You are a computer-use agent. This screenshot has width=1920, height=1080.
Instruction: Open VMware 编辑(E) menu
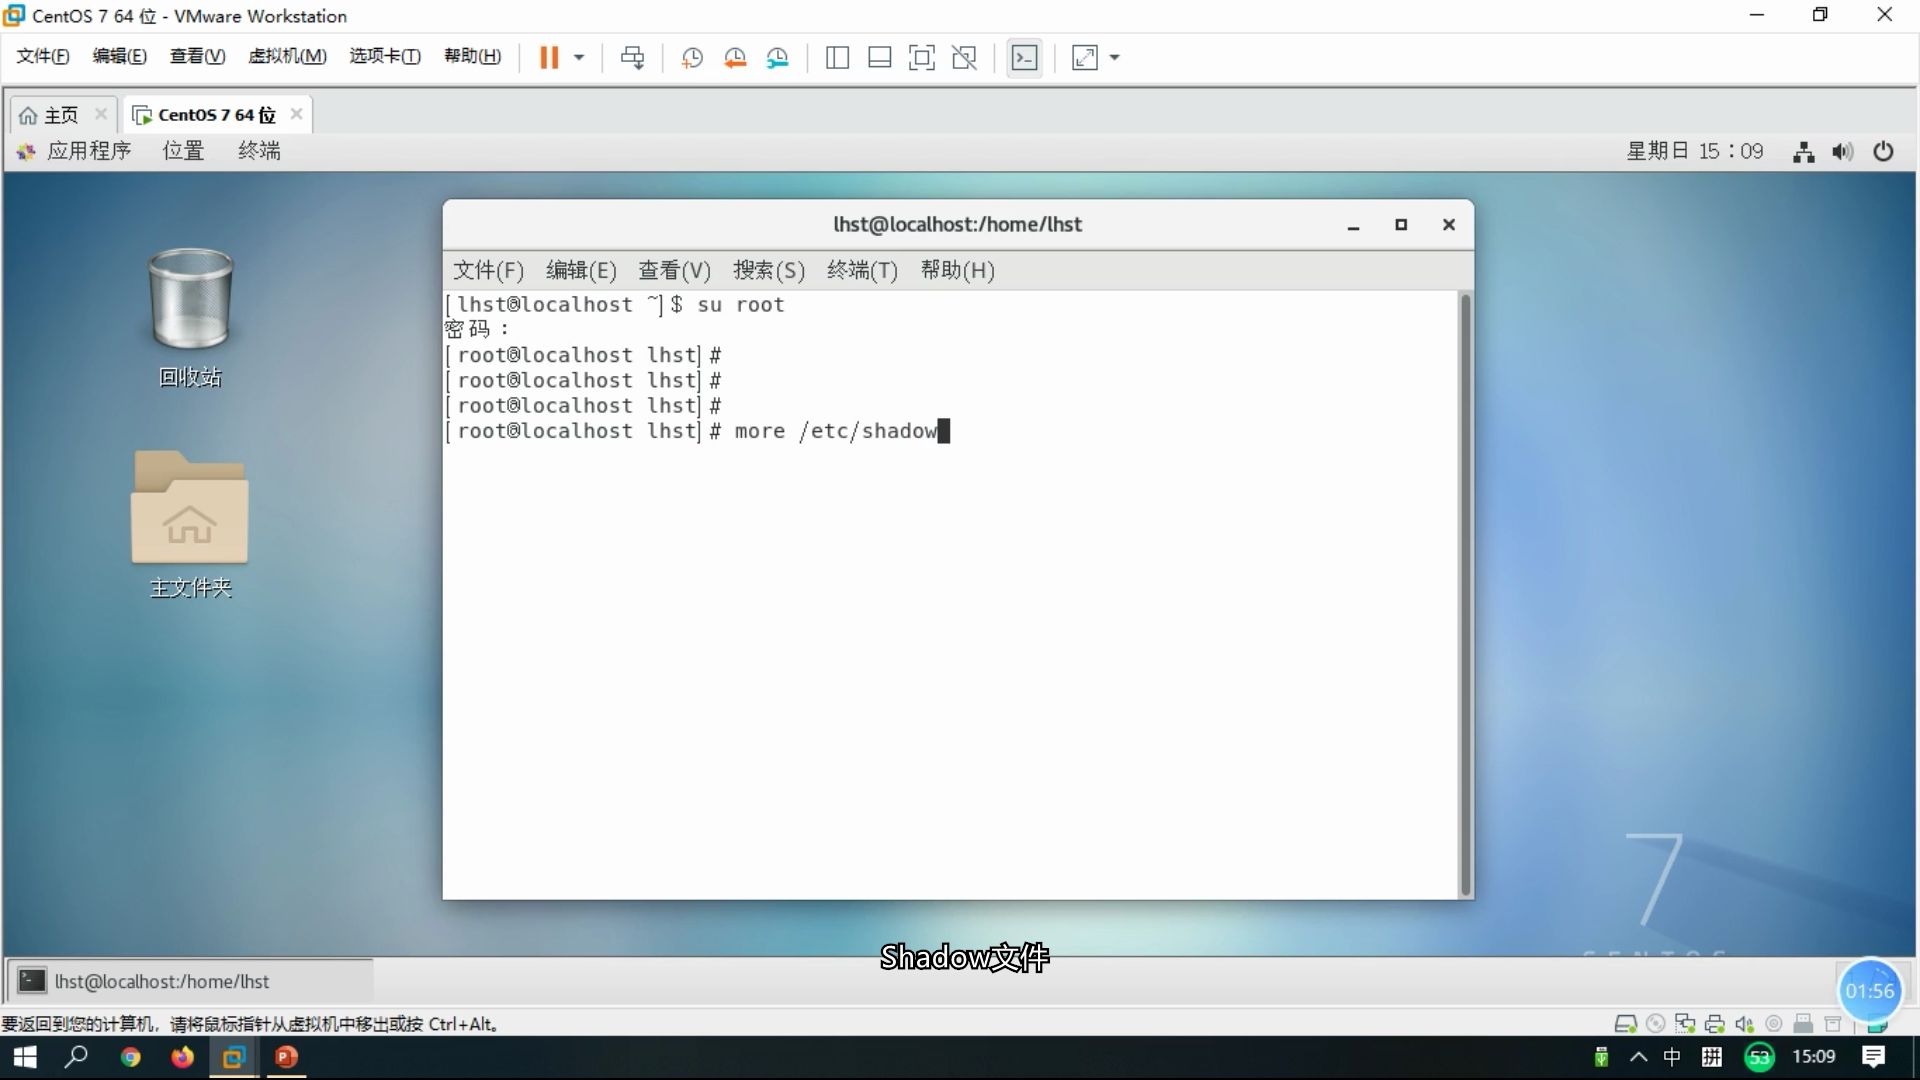tap(120, 56)
